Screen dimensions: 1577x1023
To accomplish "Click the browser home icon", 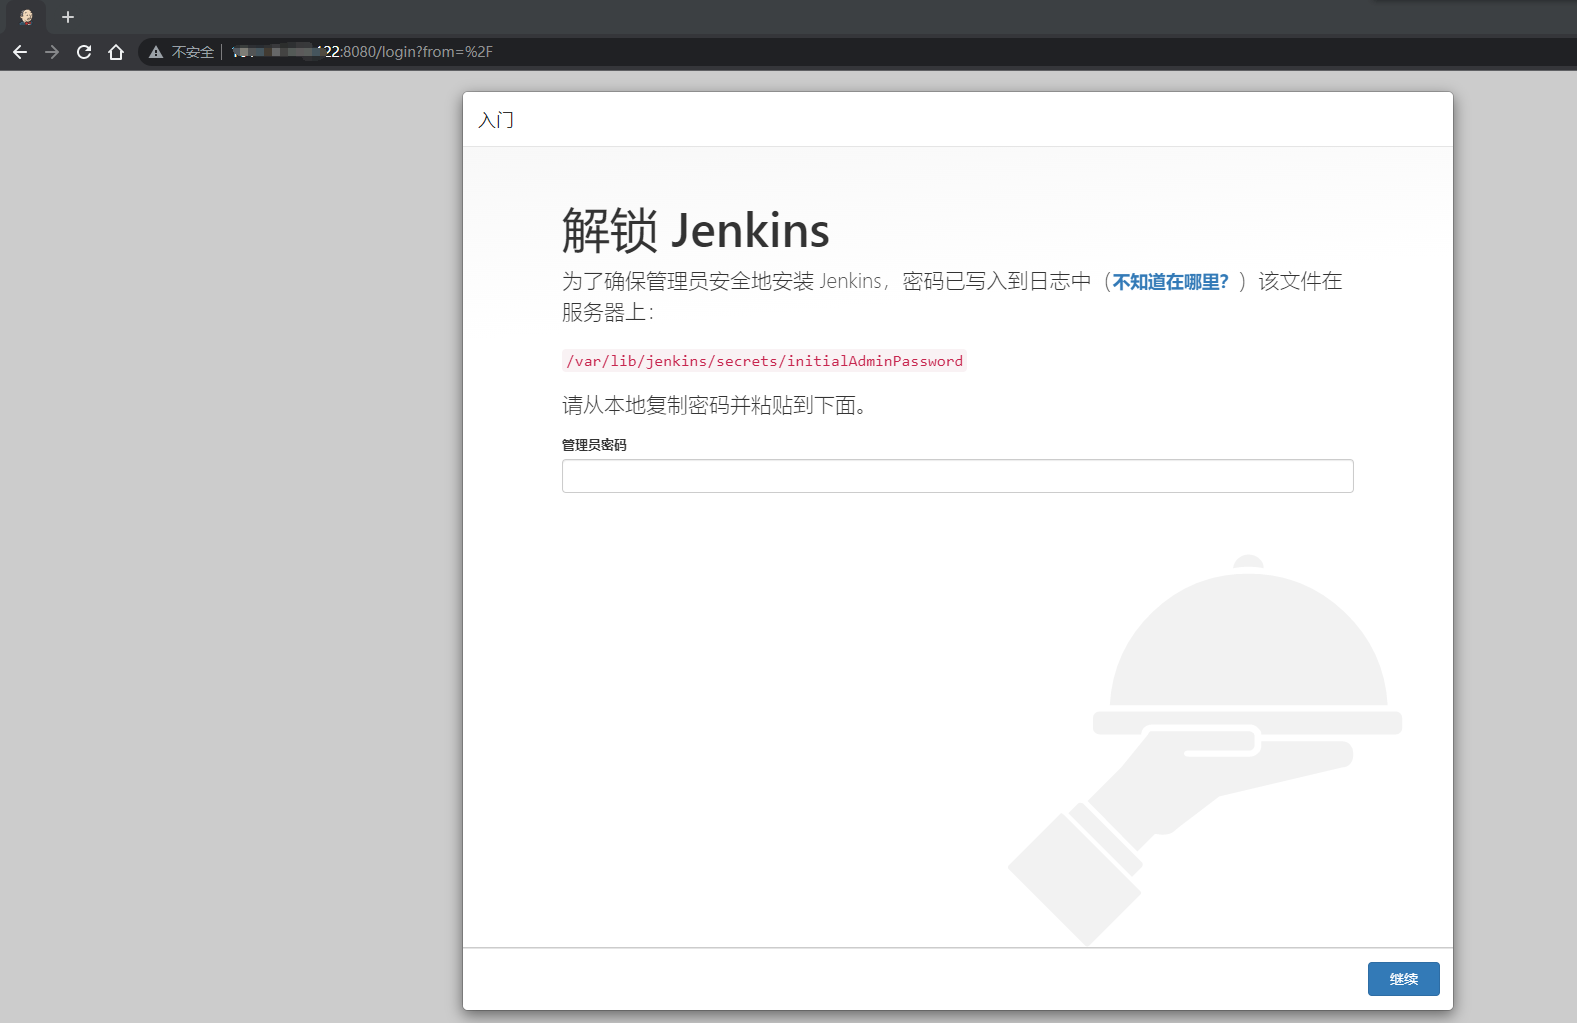I will tap(116, 52).
